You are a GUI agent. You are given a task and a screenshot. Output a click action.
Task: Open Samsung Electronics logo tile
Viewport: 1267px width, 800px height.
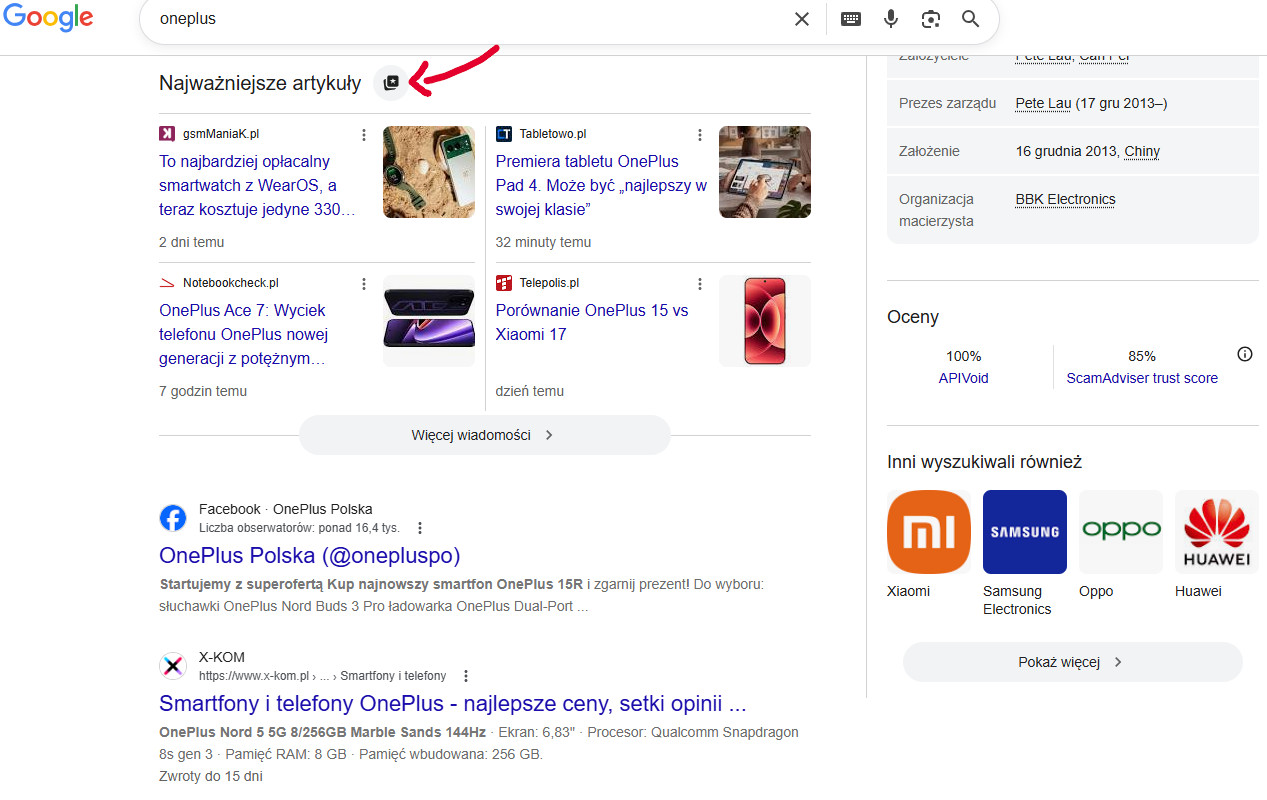(x=1025, y=532)
